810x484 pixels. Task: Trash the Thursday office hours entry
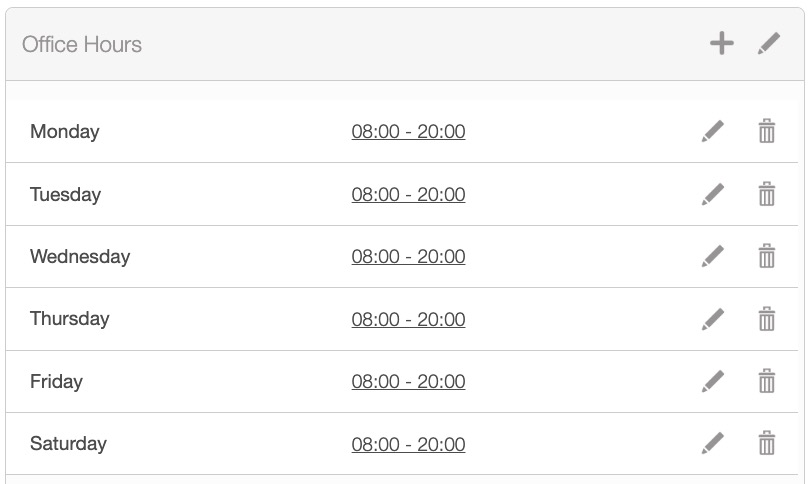click(766, 319)
